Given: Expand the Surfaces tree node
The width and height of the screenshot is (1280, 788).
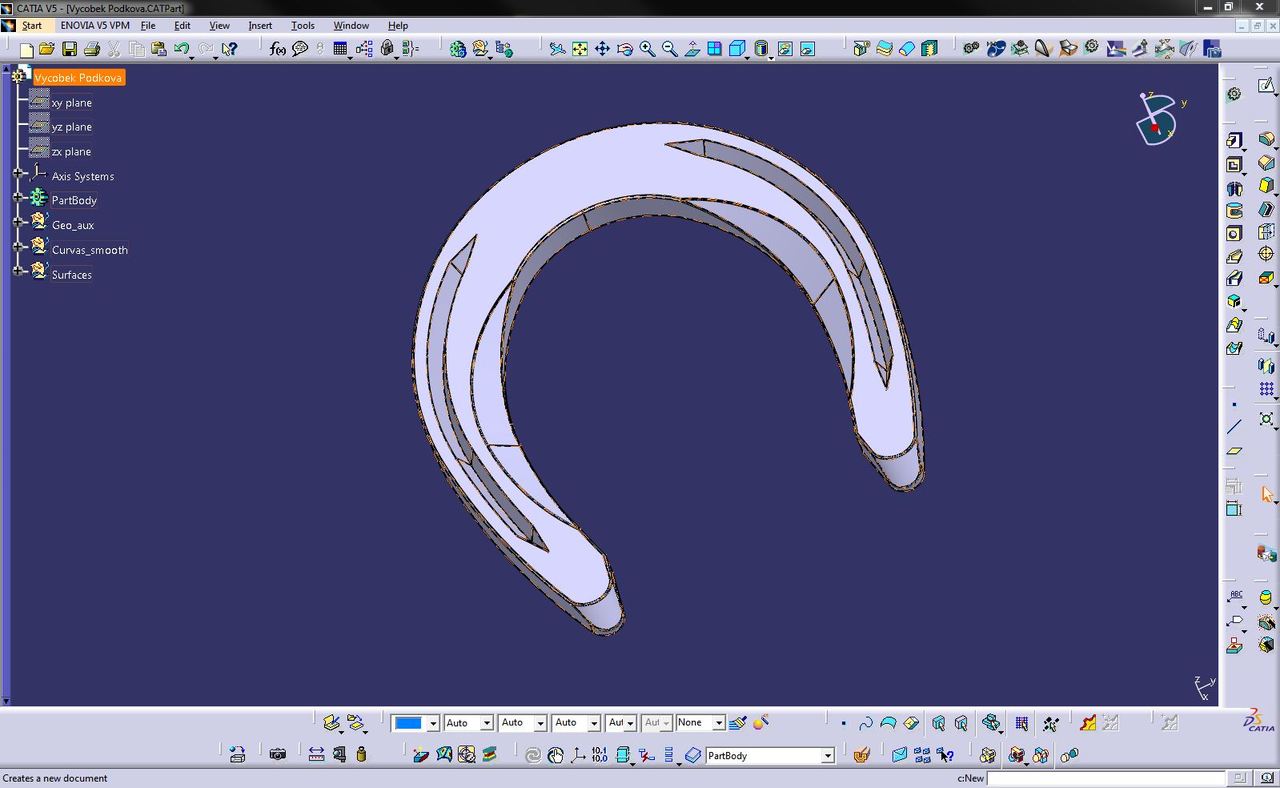Looking at the screenshot, I should 18,271.
